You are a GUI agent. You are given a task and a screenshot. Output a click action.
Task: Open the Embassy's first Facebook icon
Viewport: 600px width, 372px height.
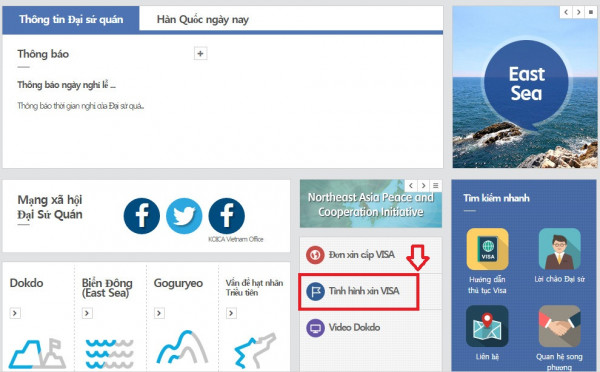[142, 216]
